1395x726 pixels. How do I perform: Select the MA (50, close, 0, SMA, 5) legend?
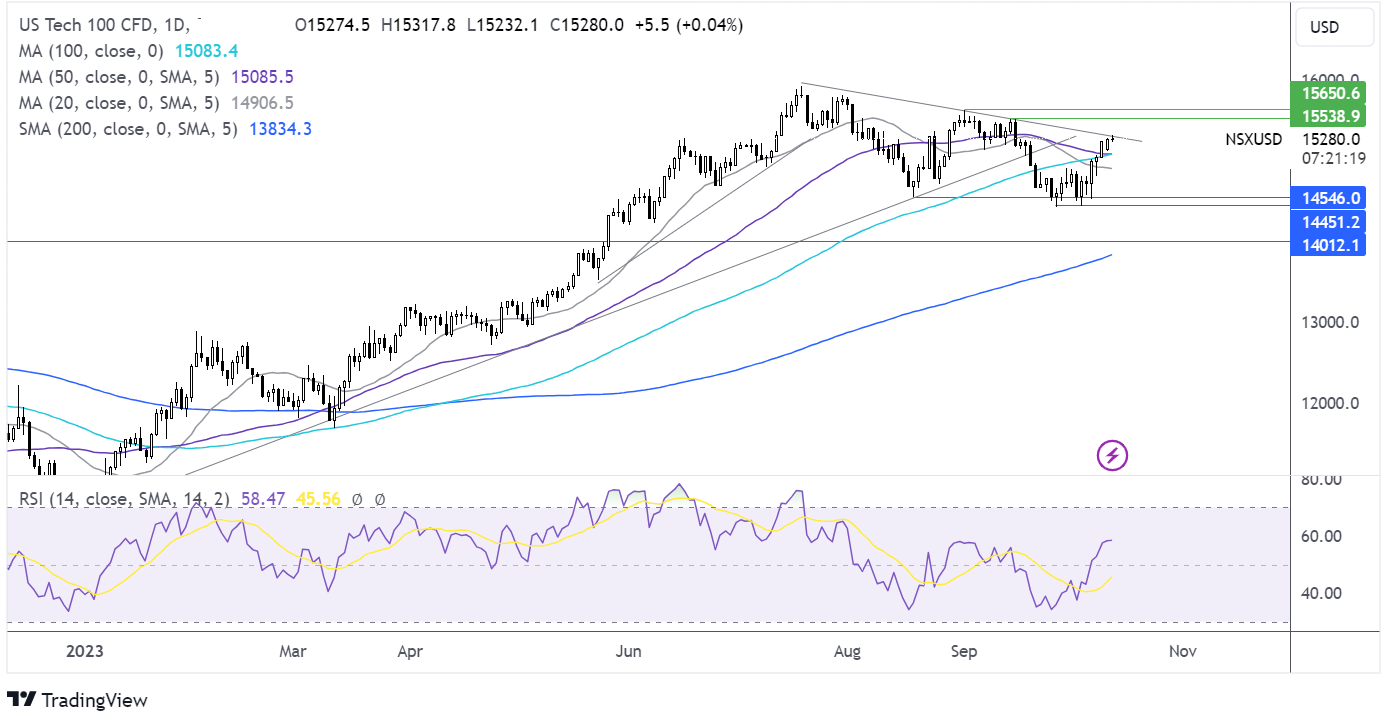pos(118,76)
